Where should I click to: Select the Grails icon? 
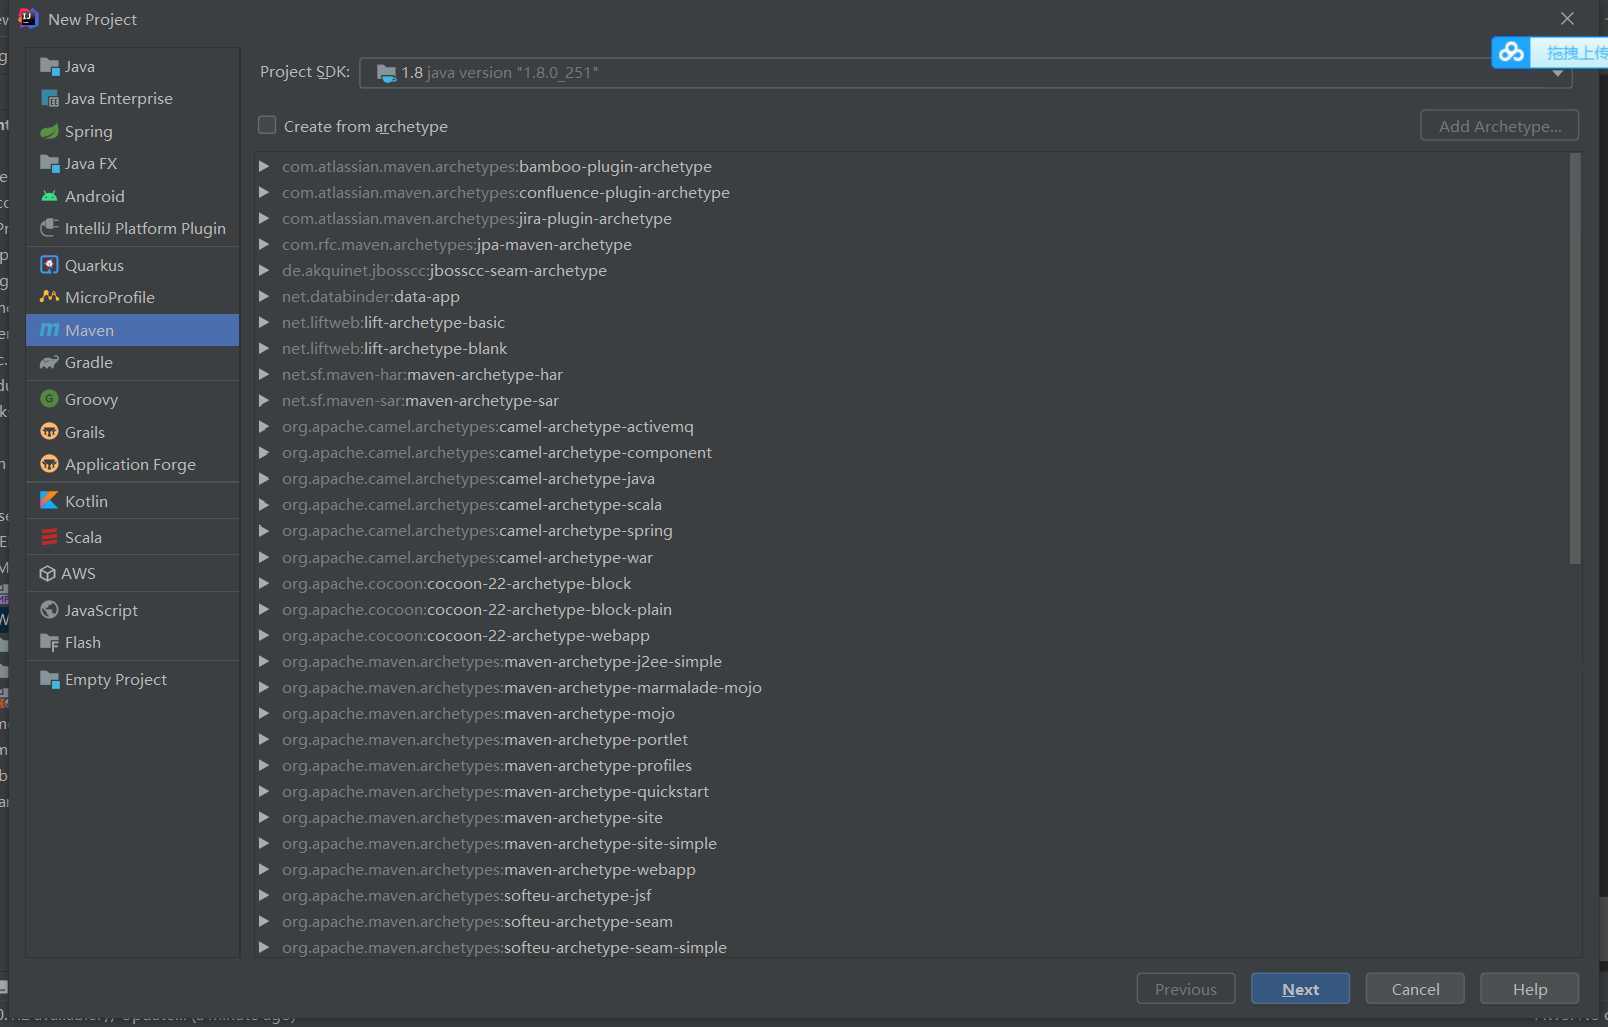[49, 432]
